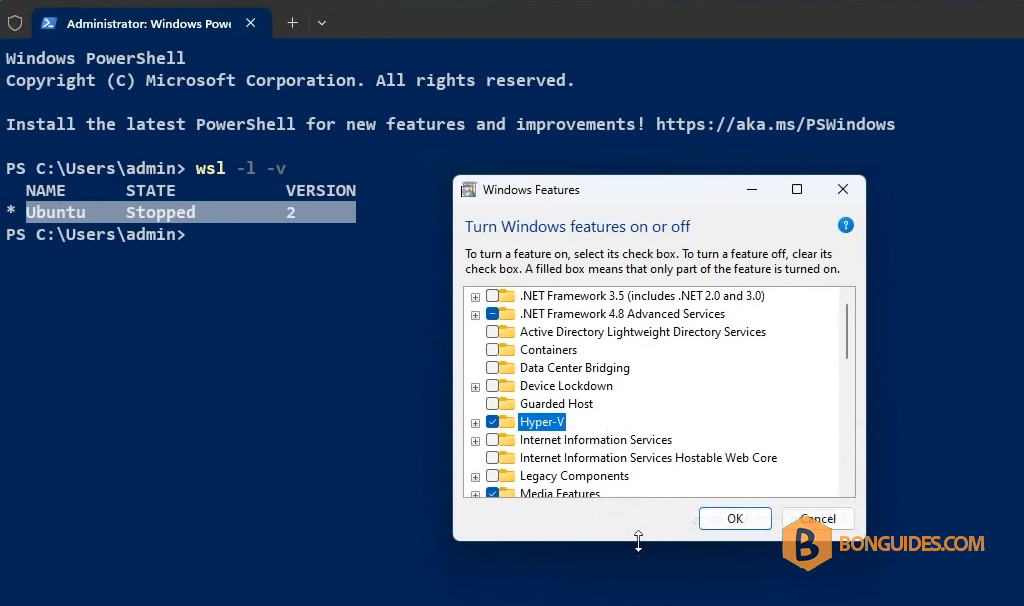Image resolution: width=1024 pixels, height=606 pixels.
Task: Click the Containers folder icon
Action: coord(507,349)
